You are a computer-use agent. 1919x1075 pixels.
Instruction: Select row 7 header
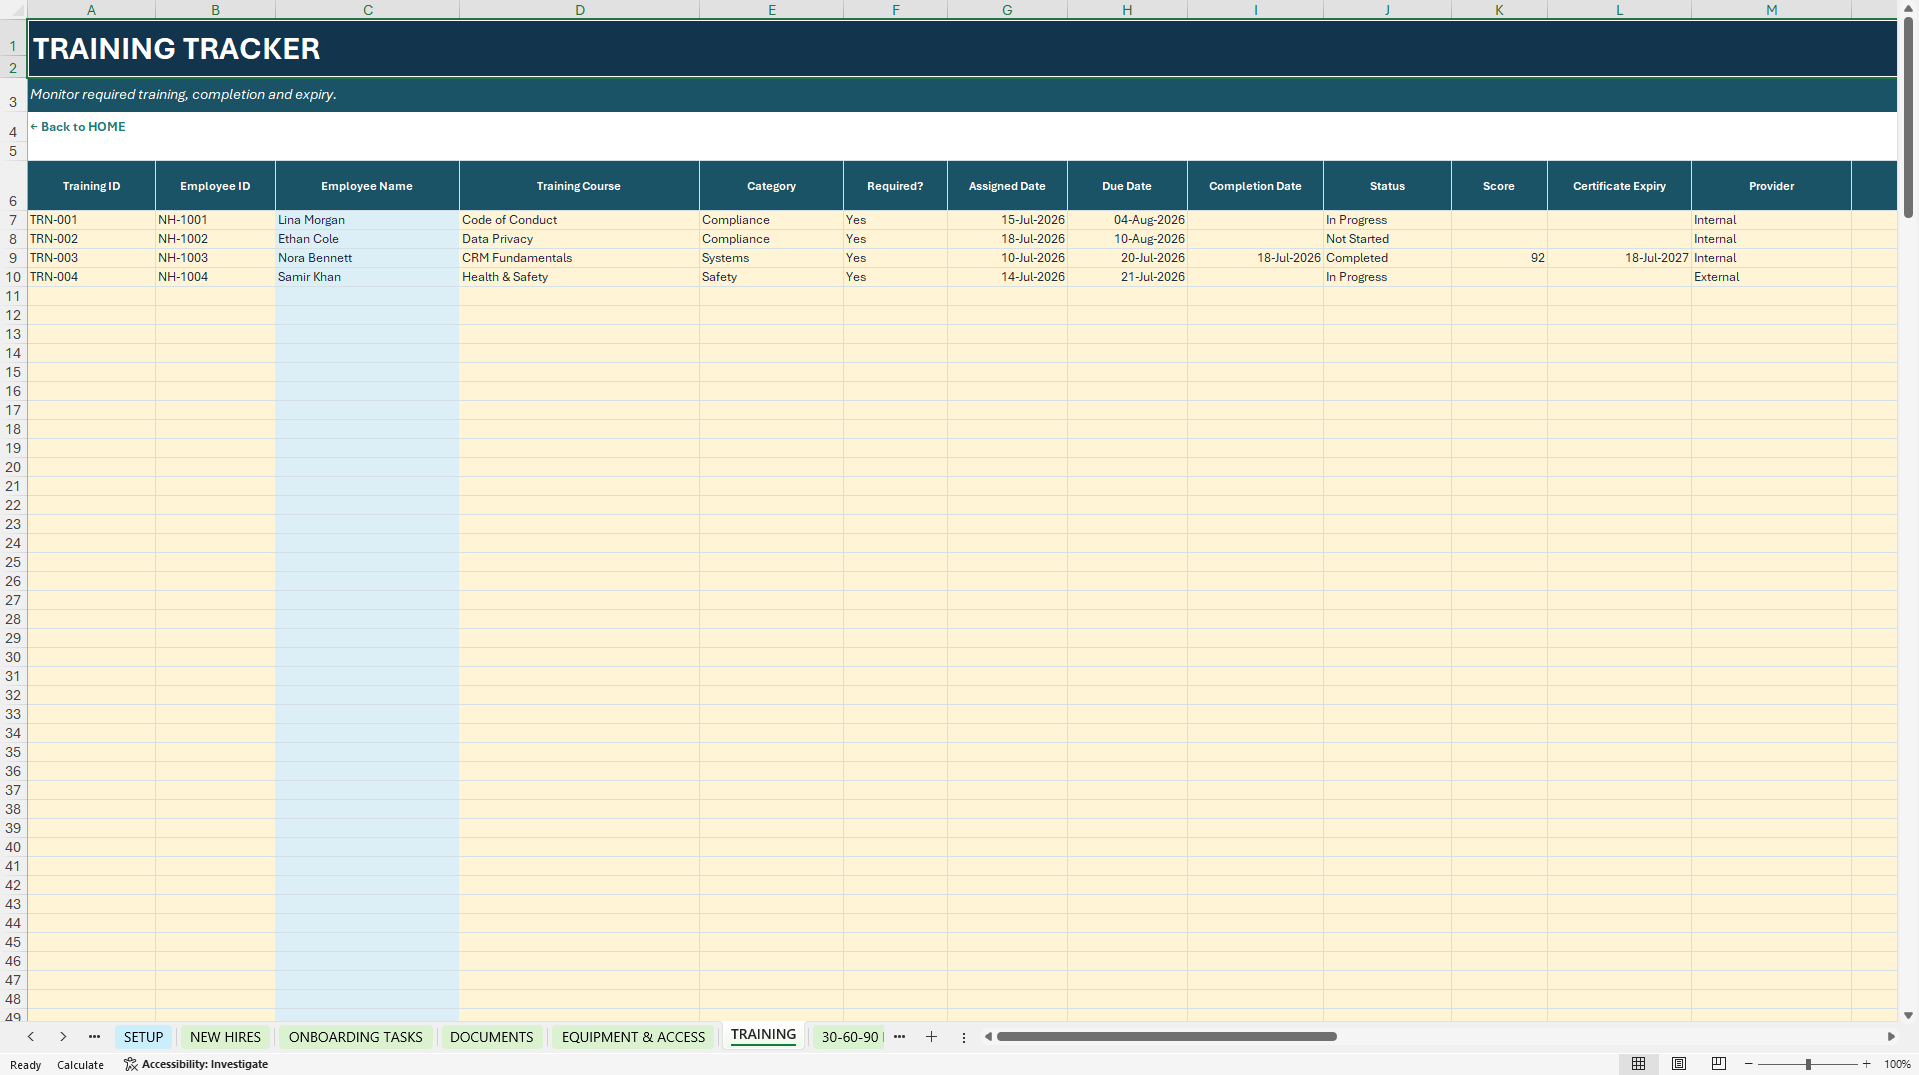[x=13, y=220]
